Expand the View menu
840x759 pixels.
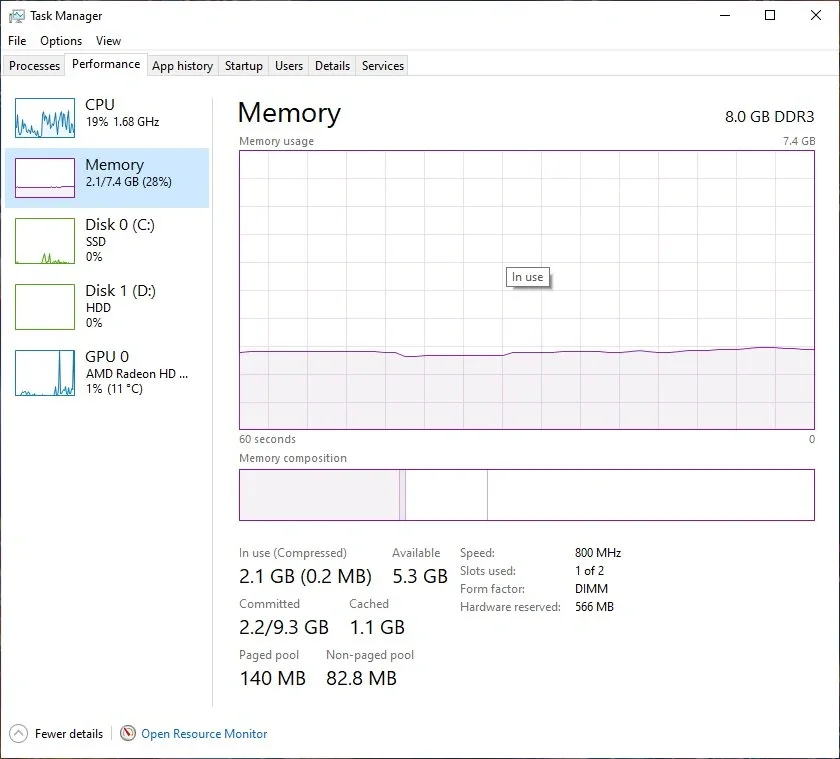(x=108, y=41)
